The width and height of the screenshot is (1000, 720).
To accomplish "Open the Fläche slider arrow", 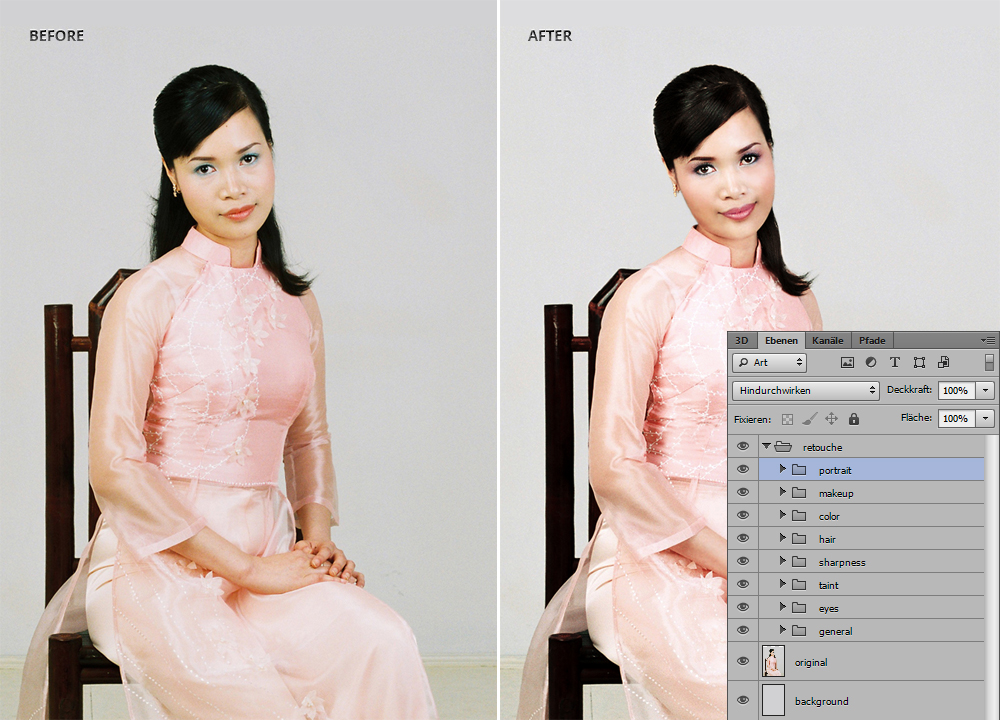I will pyautogui.click(x=986, y=418).
